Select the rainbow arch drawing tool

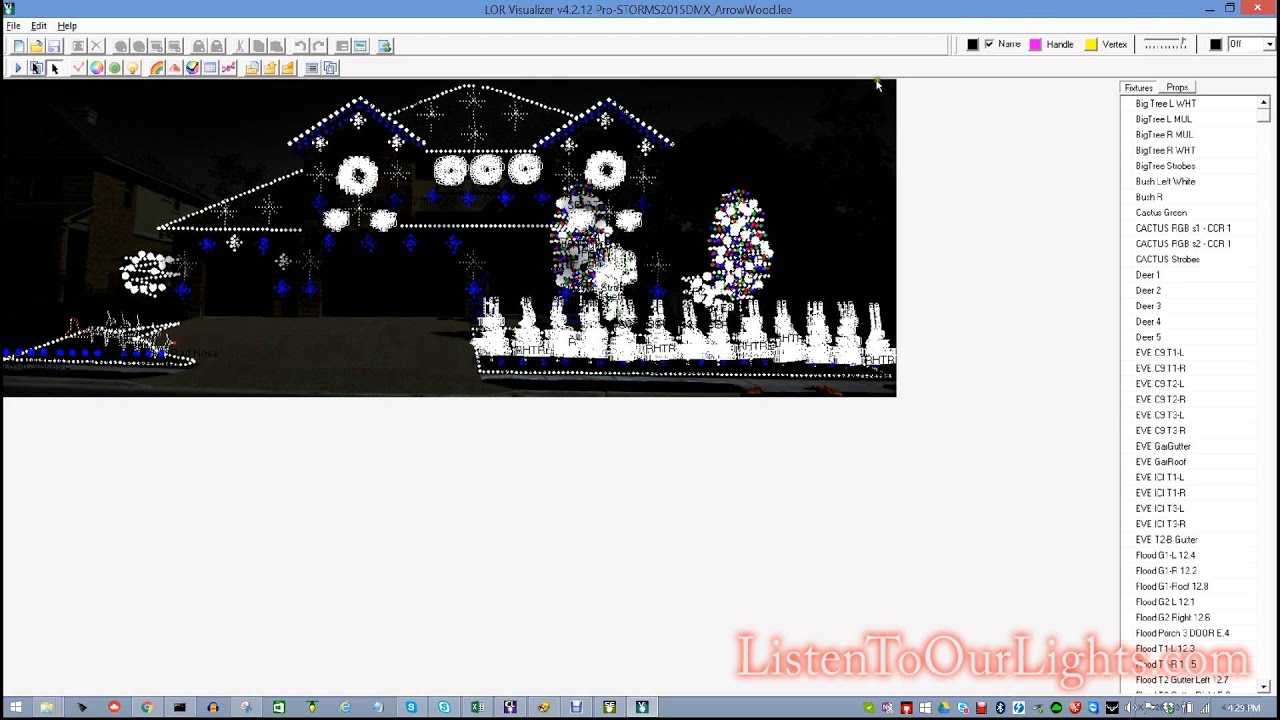pyautogui.click(x=157, y=68)
